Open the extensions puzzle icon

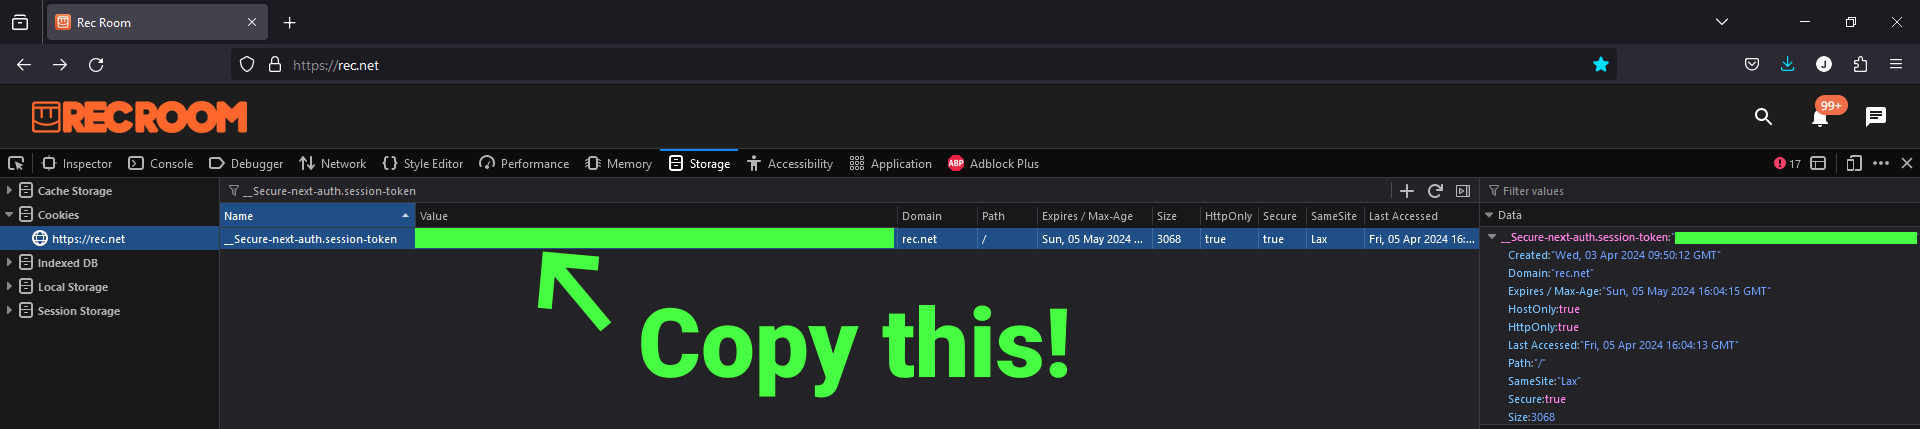1860,65
